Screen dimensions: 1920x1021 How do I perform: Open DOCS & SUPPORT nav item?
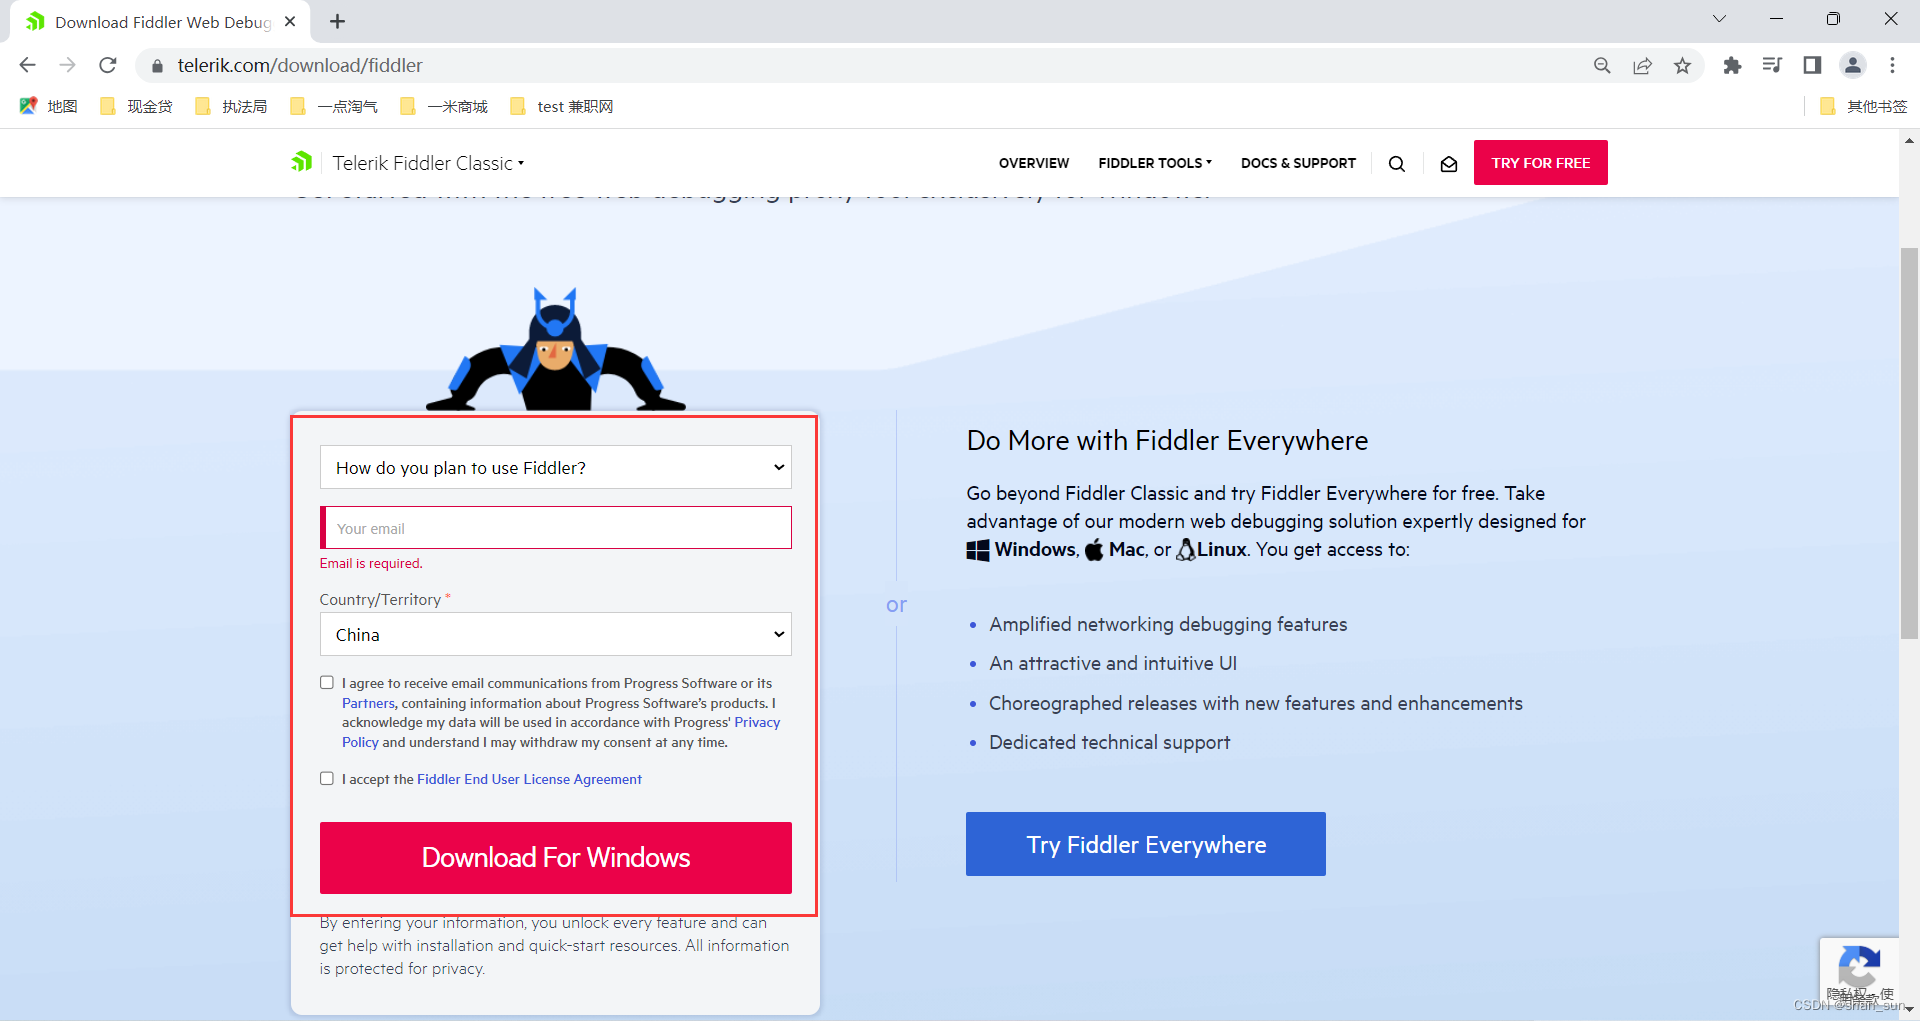(1298, 163)
